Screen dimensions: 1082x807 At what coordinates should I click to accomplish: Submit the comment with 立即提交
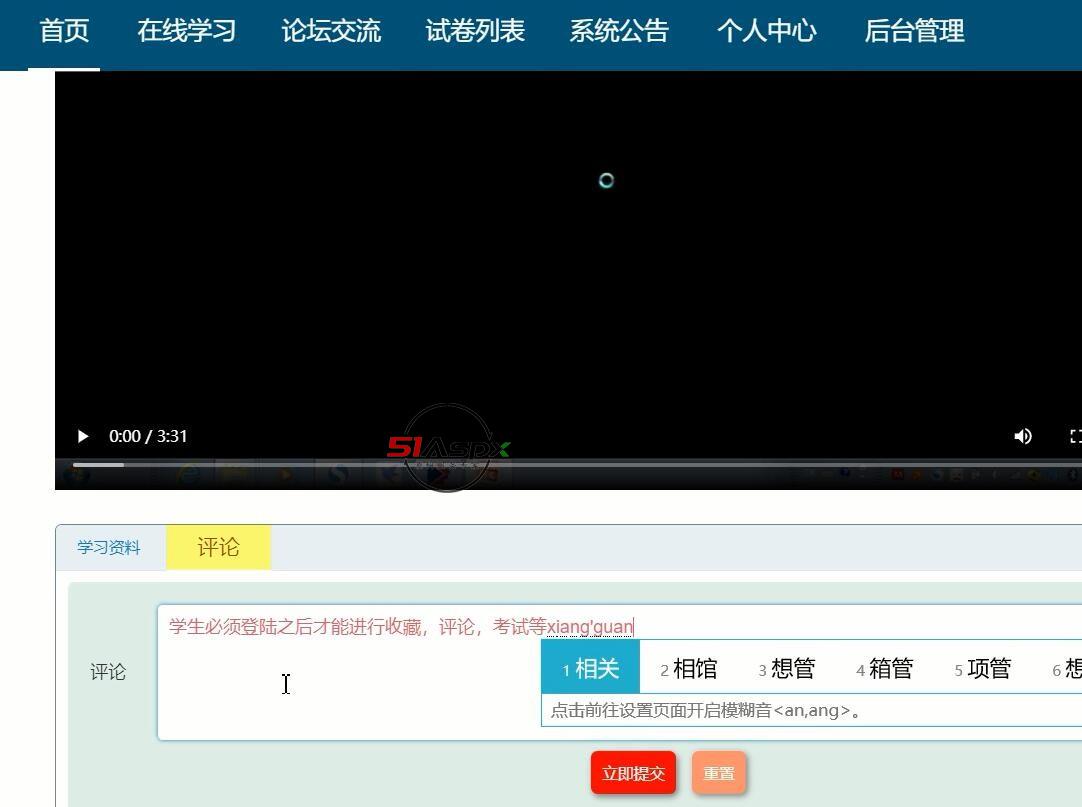pyautogui.click(x=633, y=773)
